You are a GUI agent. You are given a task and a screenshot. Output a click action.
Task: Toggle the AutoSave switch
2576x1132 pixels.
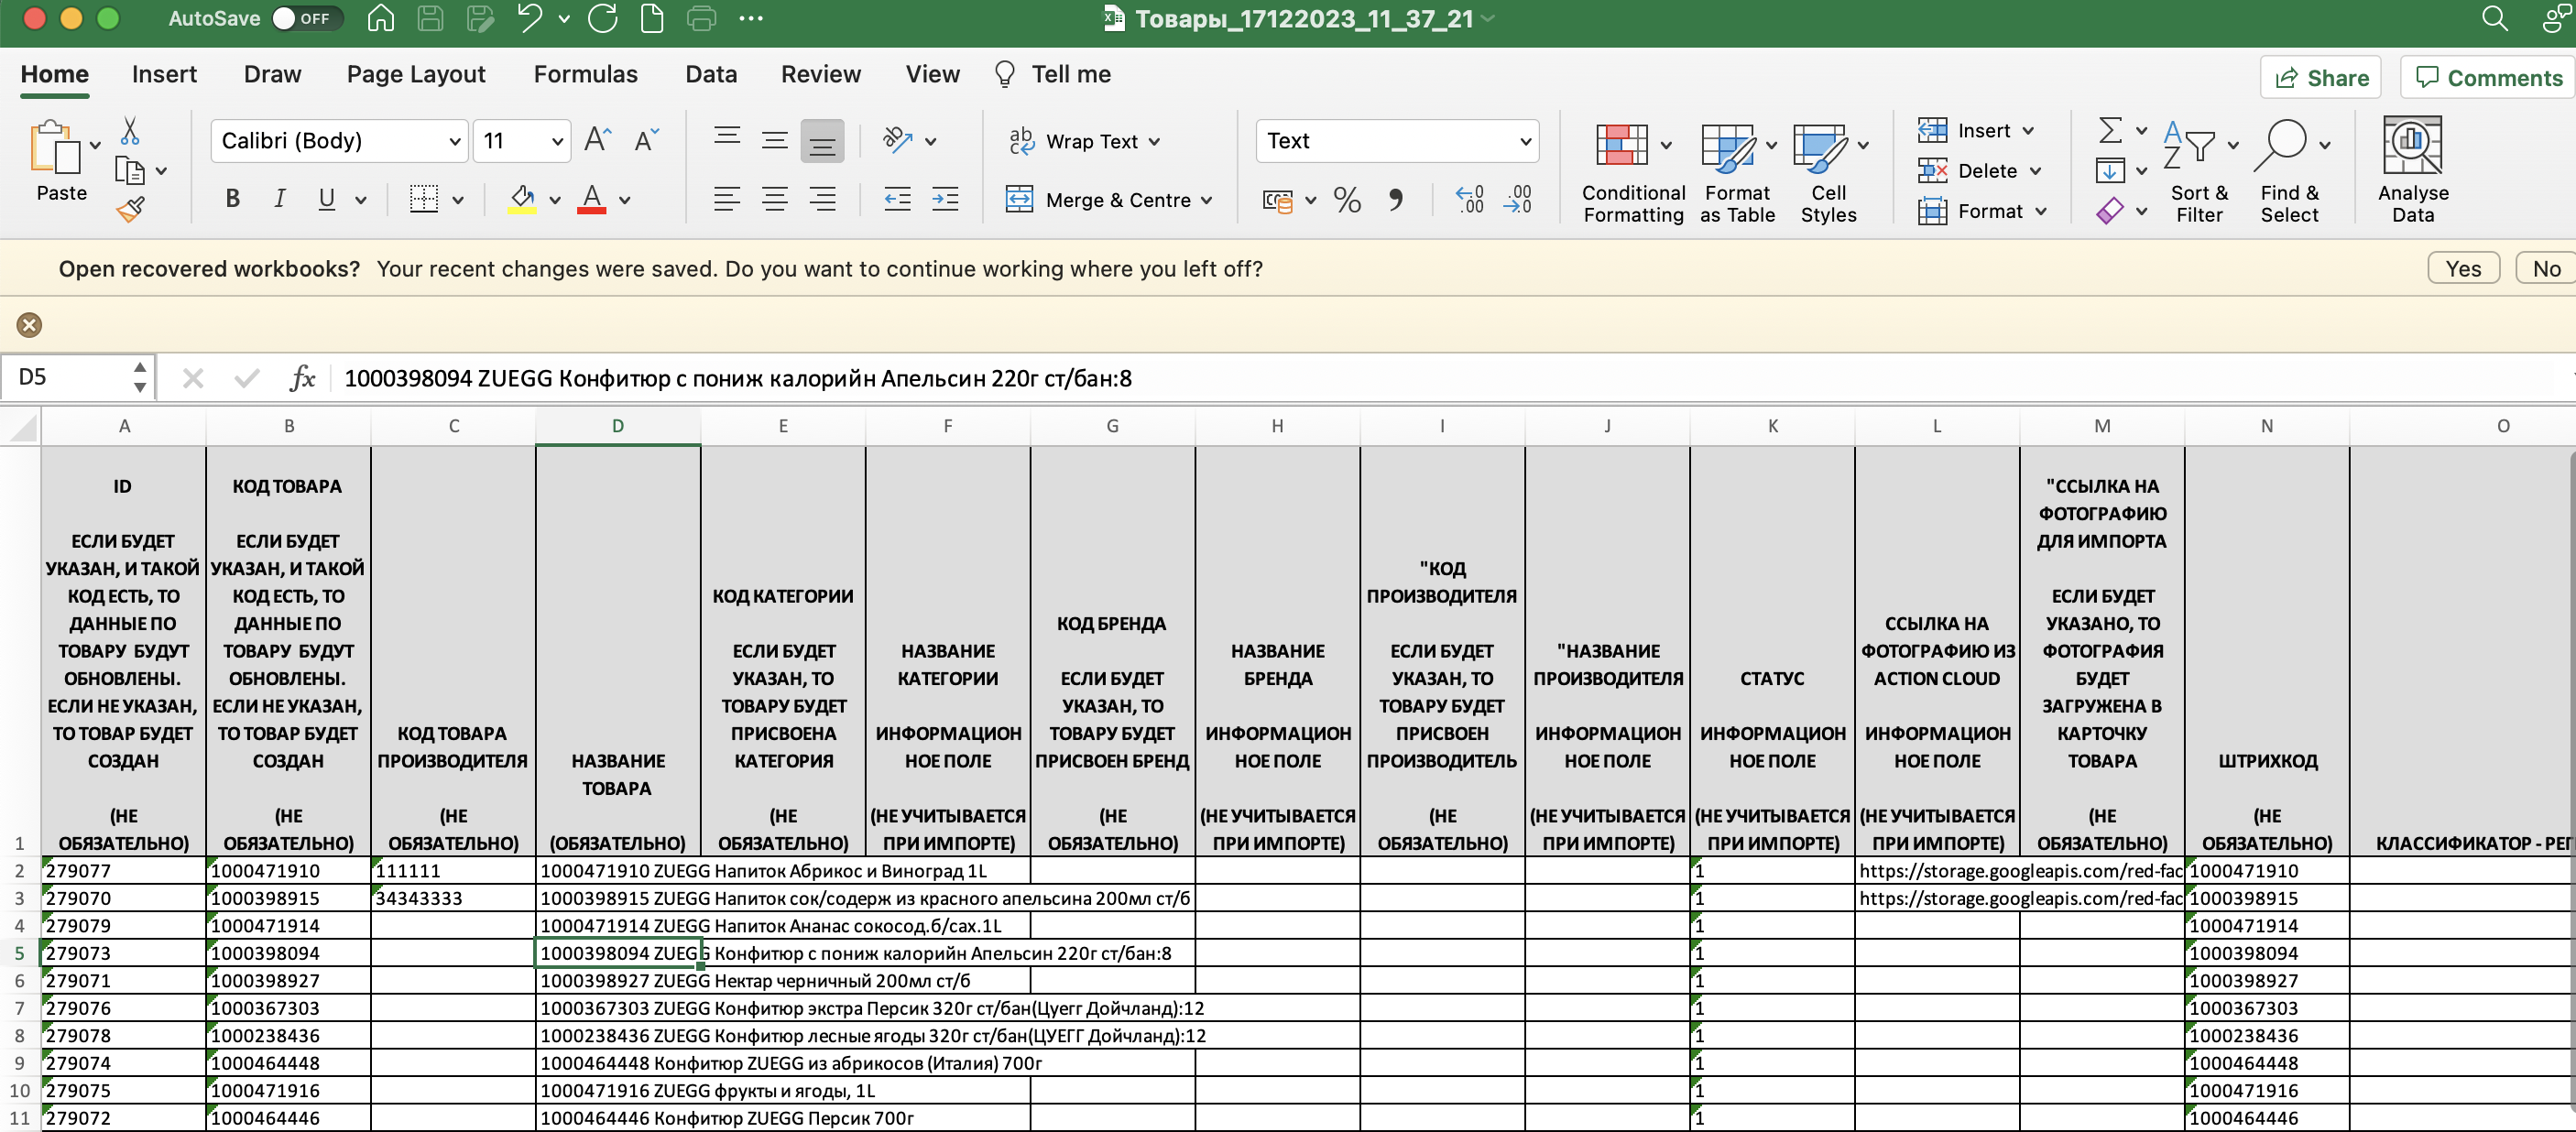point(306,19)
